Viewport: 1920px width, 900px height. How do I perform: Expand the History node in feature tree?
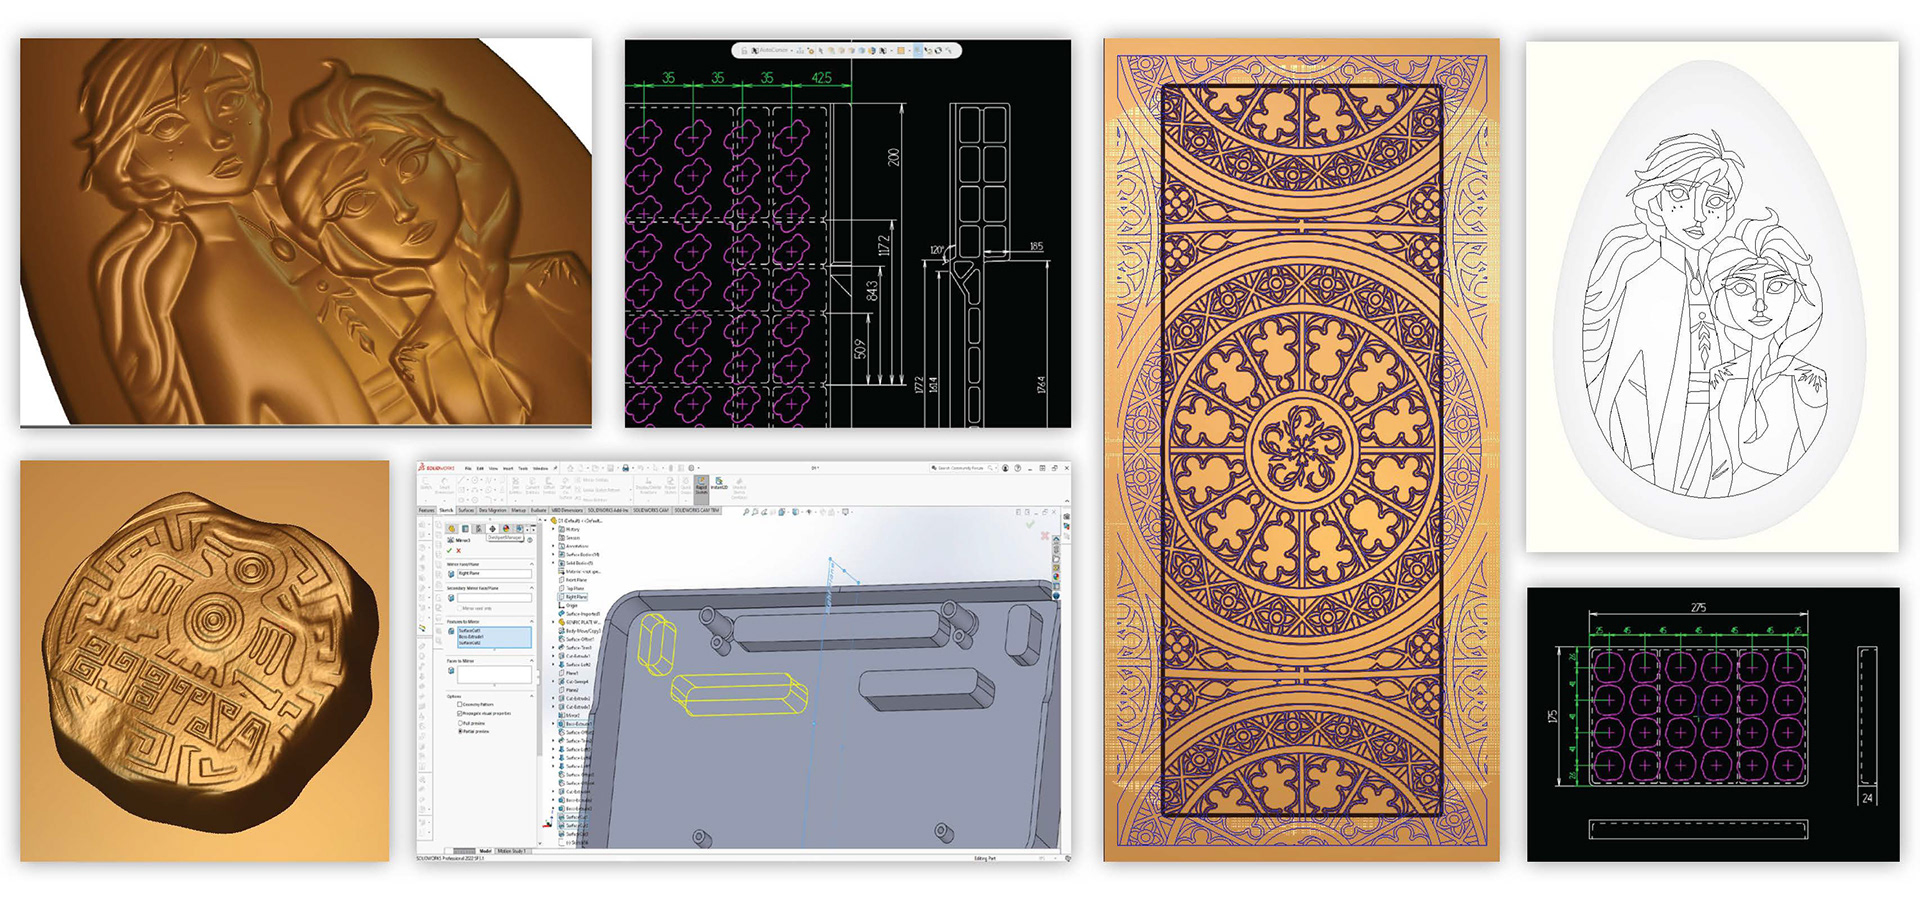coord(553,529)
